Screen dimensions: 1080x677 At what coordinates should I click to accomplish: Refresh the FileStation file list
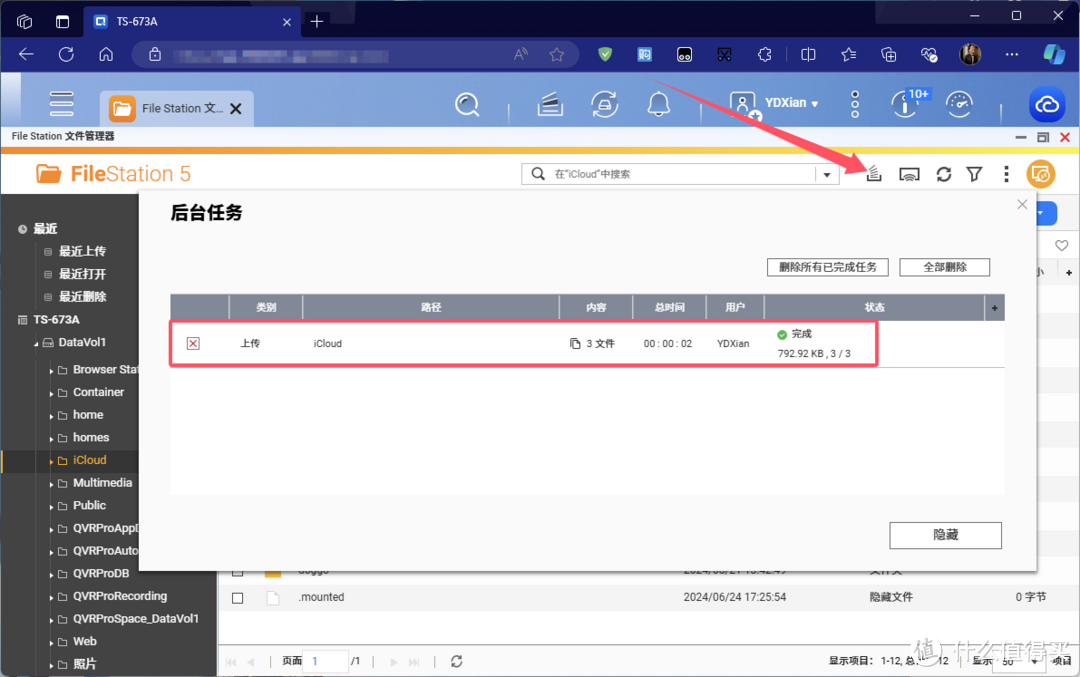pos(943,174)
